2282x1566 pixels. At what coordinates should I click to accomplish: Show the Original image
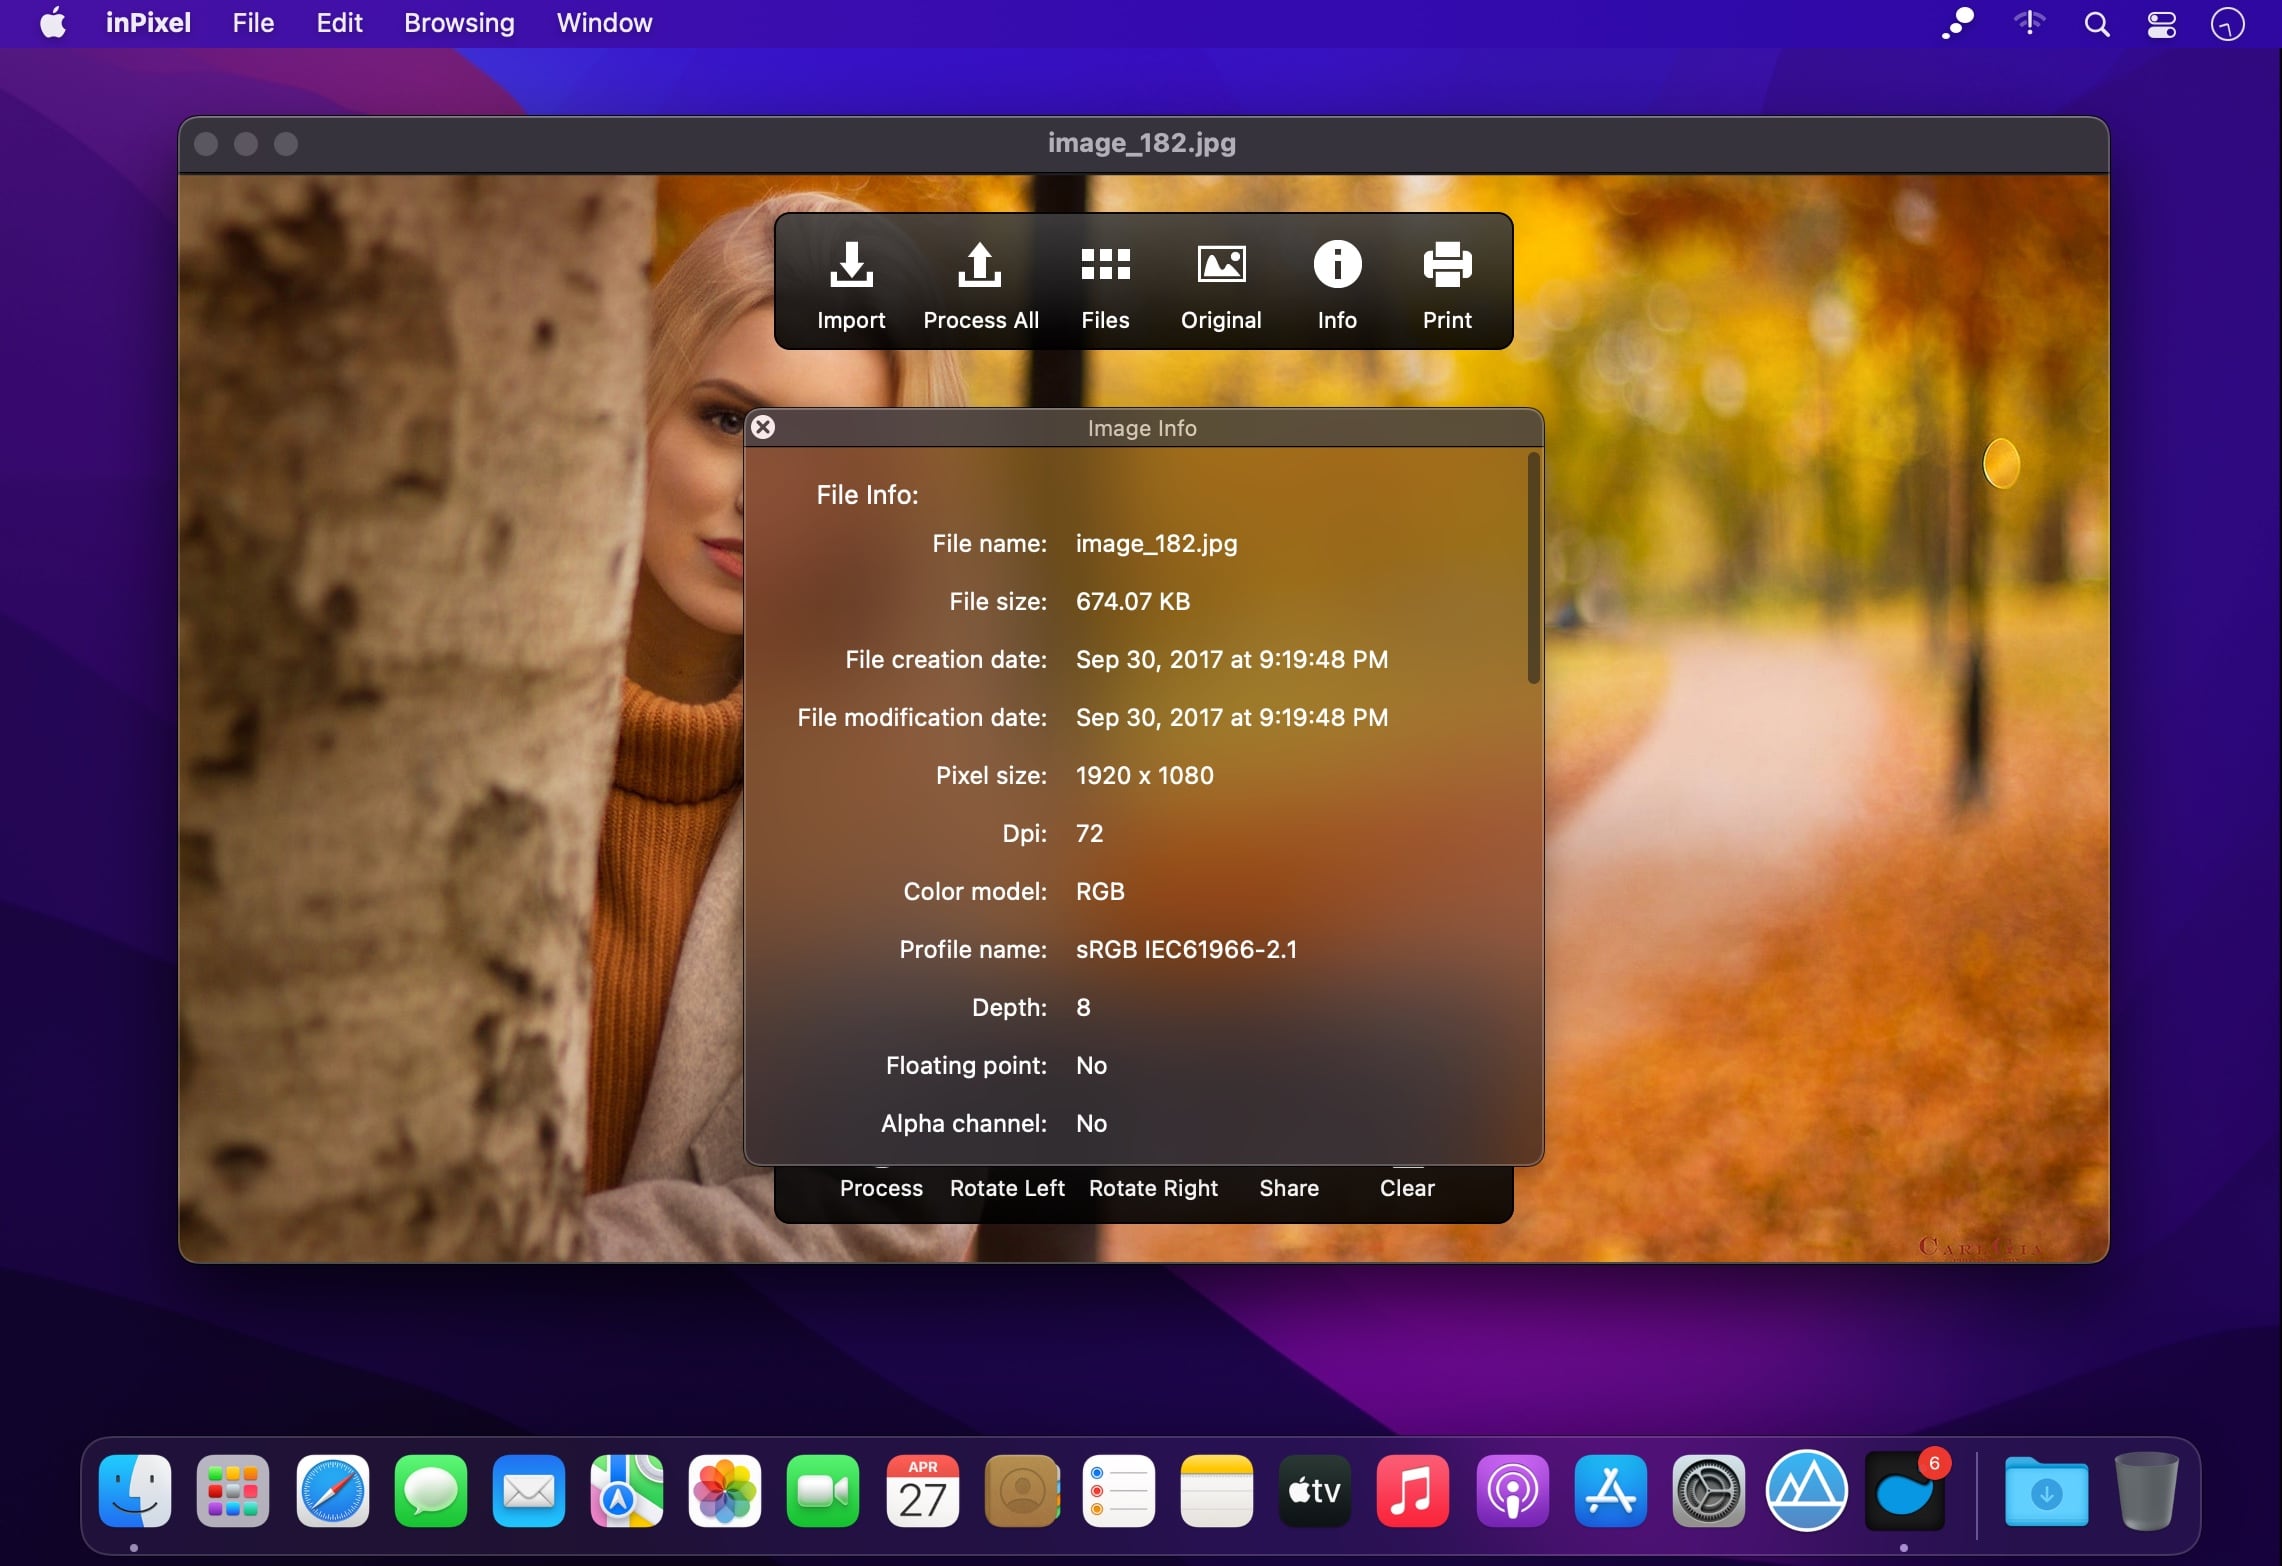1221,265
